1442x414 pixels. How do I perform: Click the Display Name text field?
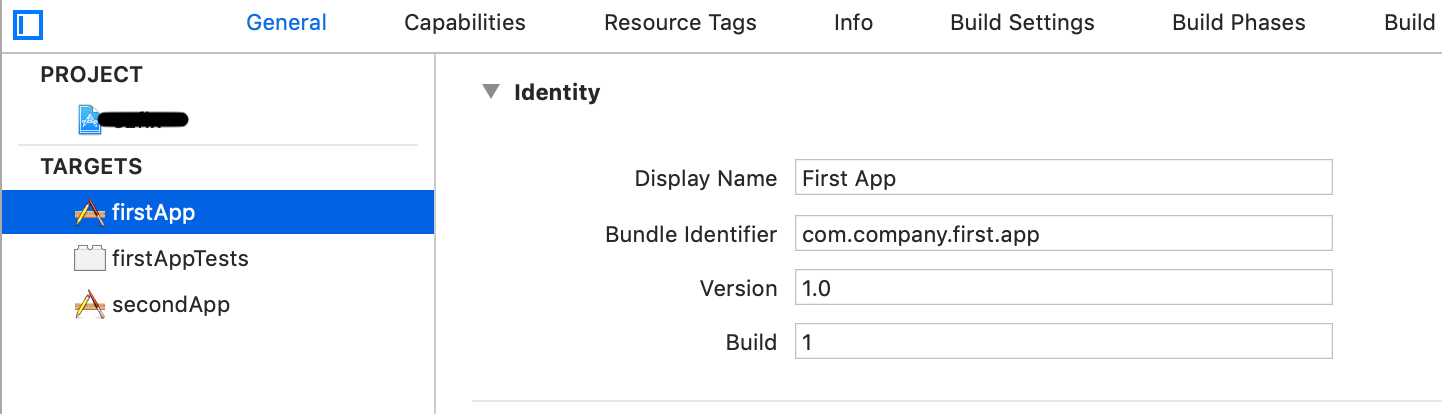tap(1063, 178)
